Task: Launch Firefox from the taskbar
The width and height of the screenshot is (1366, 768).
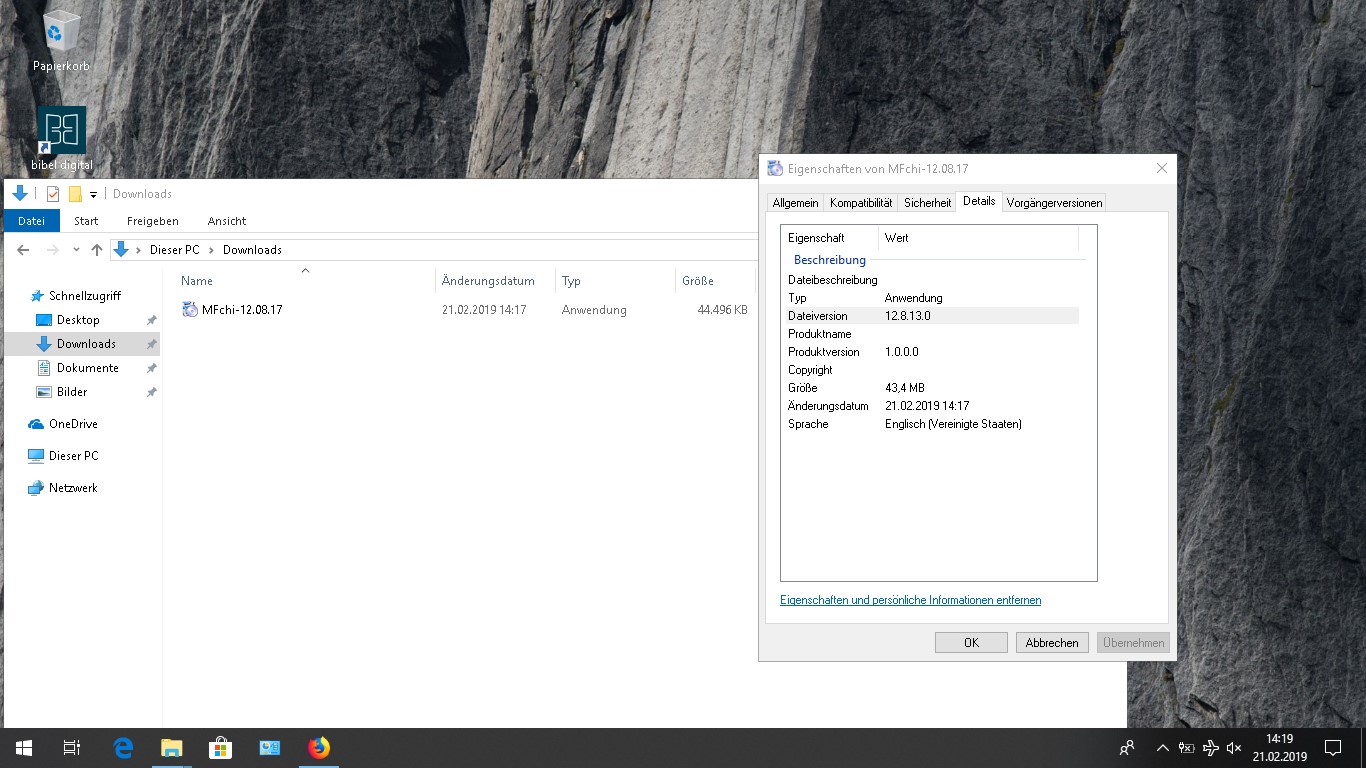Action: pyautogui.click(x=319, y=748)
